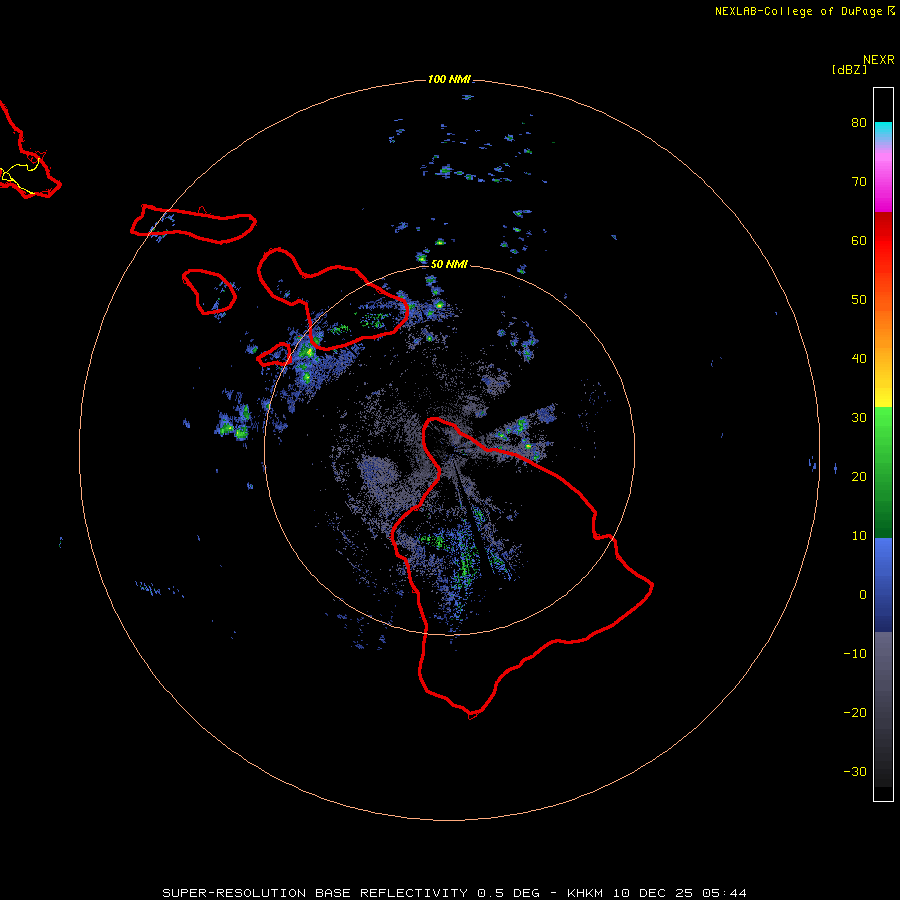Click the 70 value on the dBZ scale
900x900 pixels.
point(859,181)
